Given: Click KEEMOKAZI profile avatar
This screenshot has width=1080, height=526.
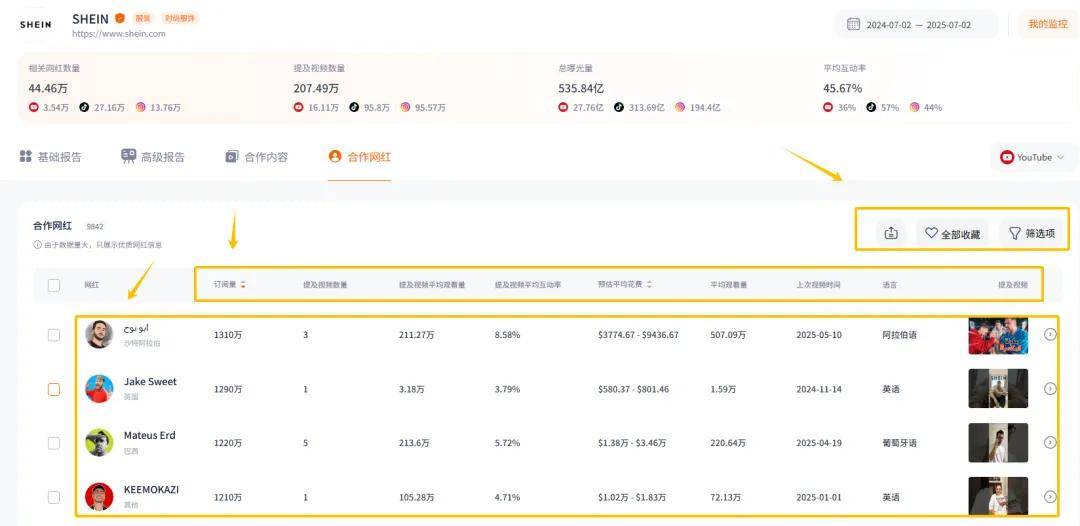Looking at the screenshot, I should coord(99,496).
